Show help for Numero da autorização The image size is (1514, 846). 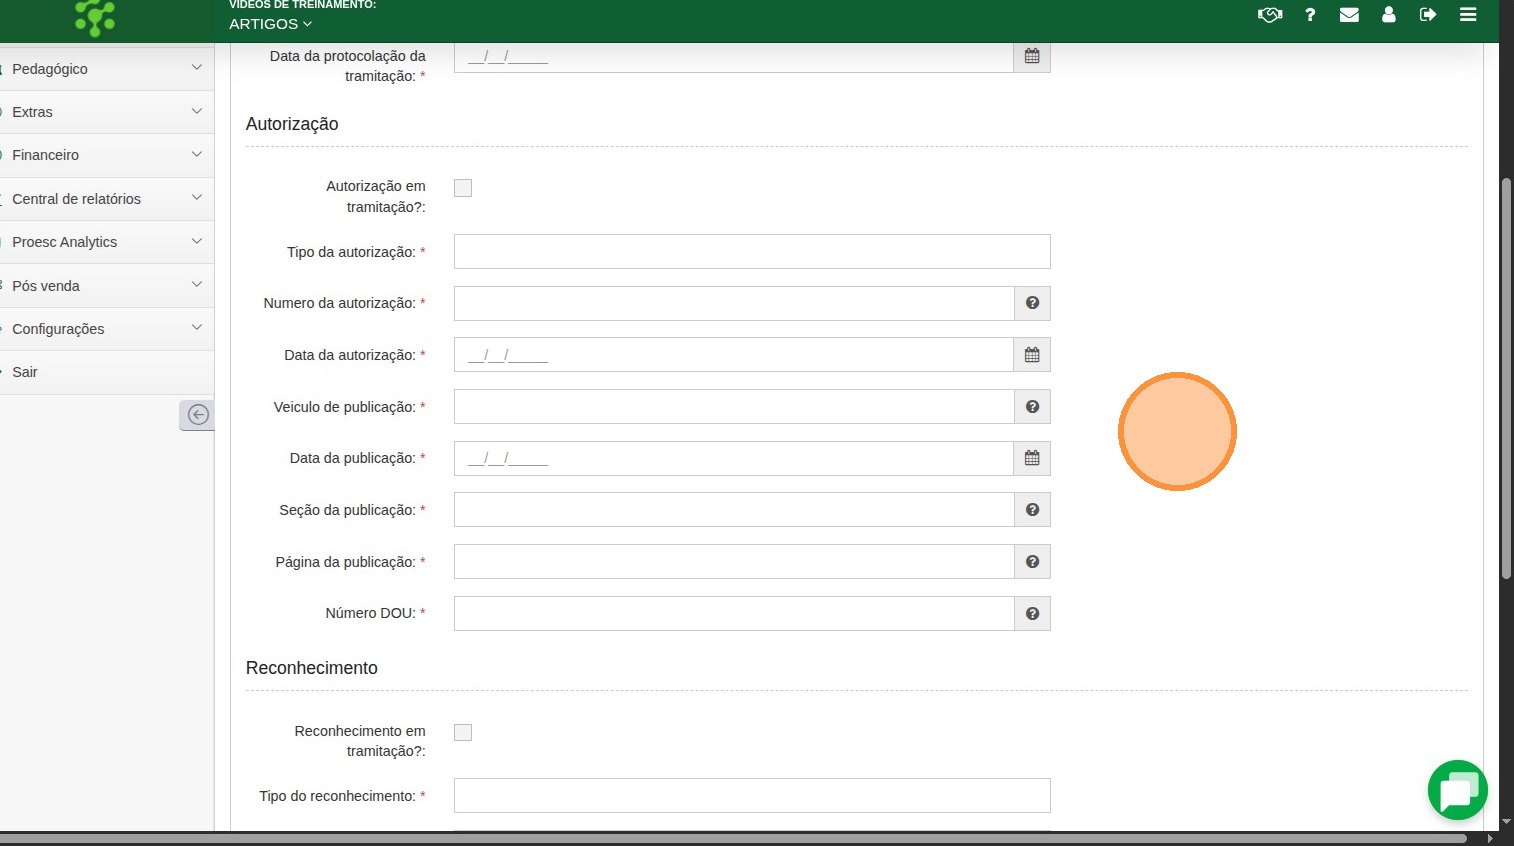click(1032, 303)
